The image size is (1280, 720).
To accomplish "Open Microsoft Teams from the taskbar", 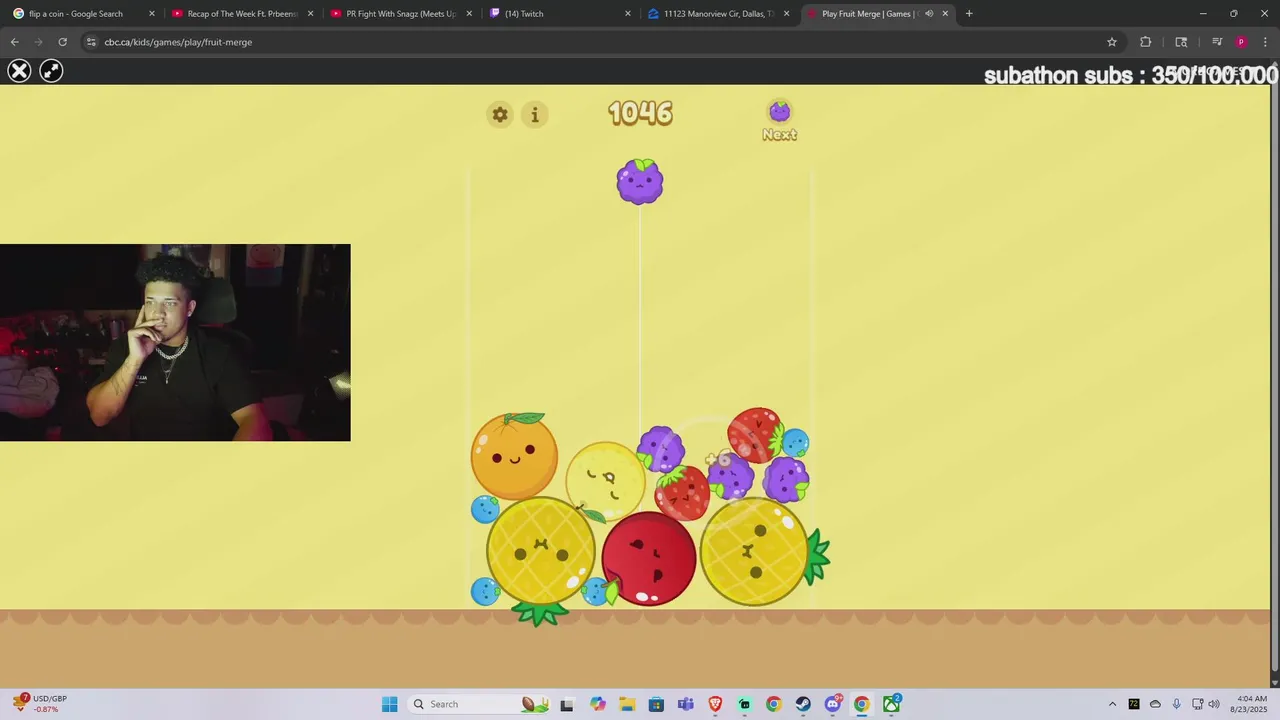I will click(x=686, y=704).
